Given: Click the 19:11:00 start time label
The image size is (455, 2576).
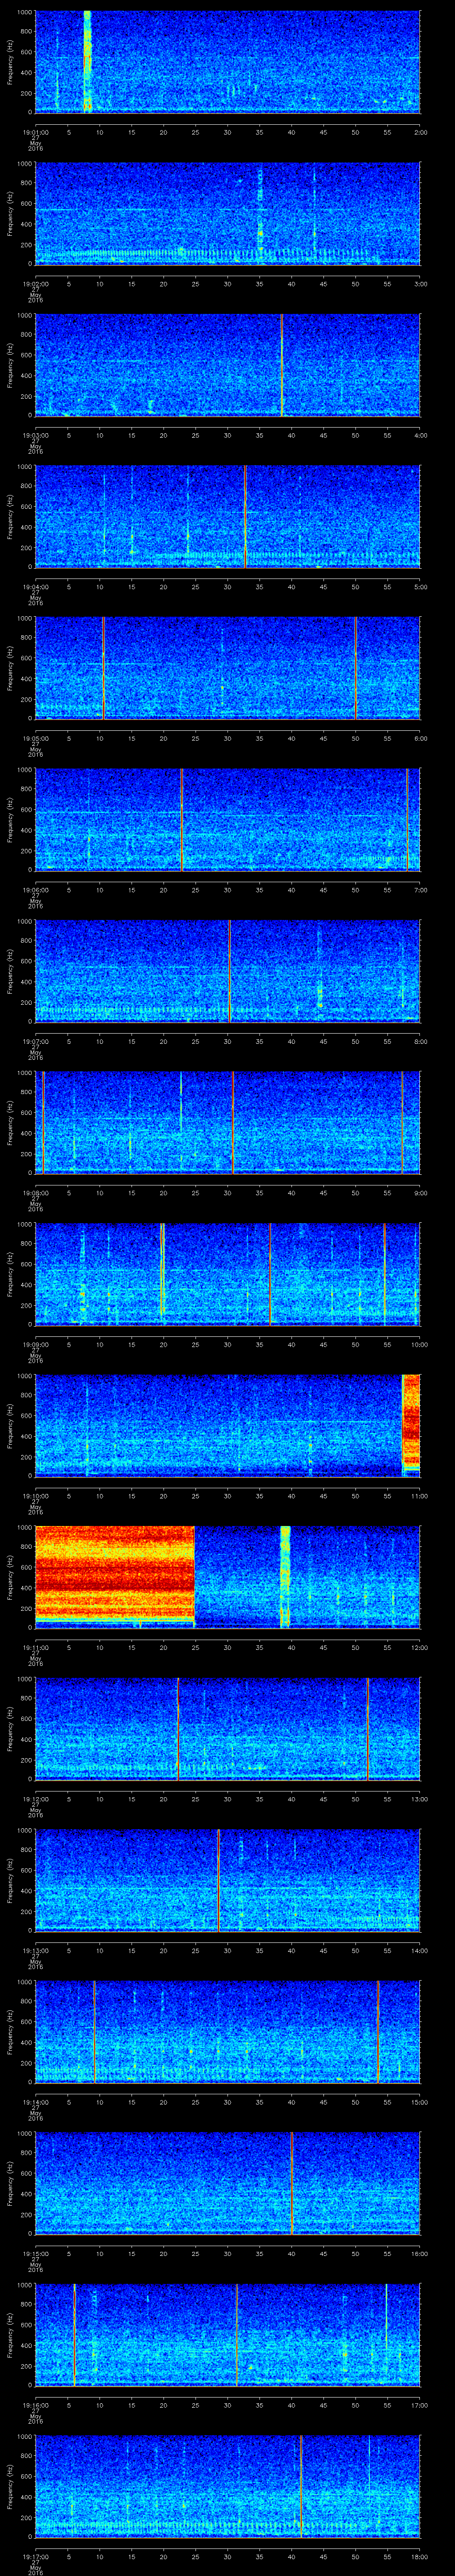Looking at the screenshot, I should (x=35, y=1647).
